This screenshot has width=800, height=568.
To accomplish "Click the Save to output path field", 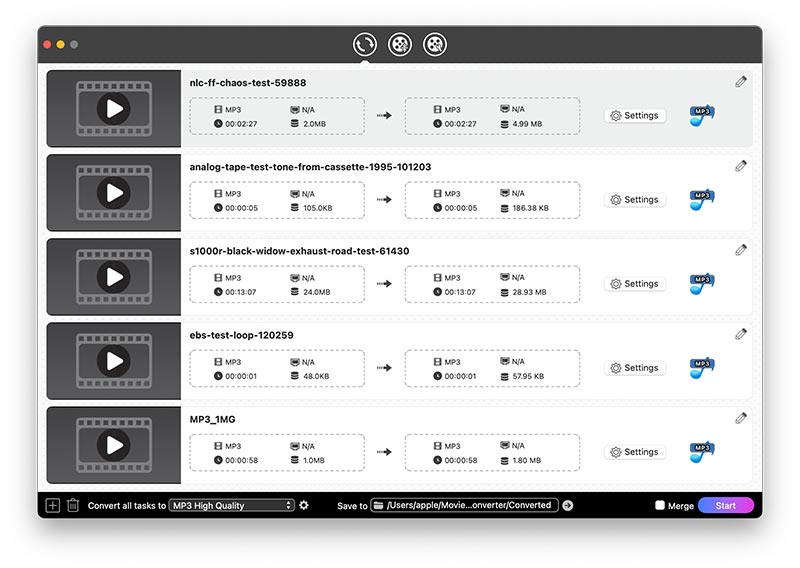I will pyautogui.click(x=464, y=505).
